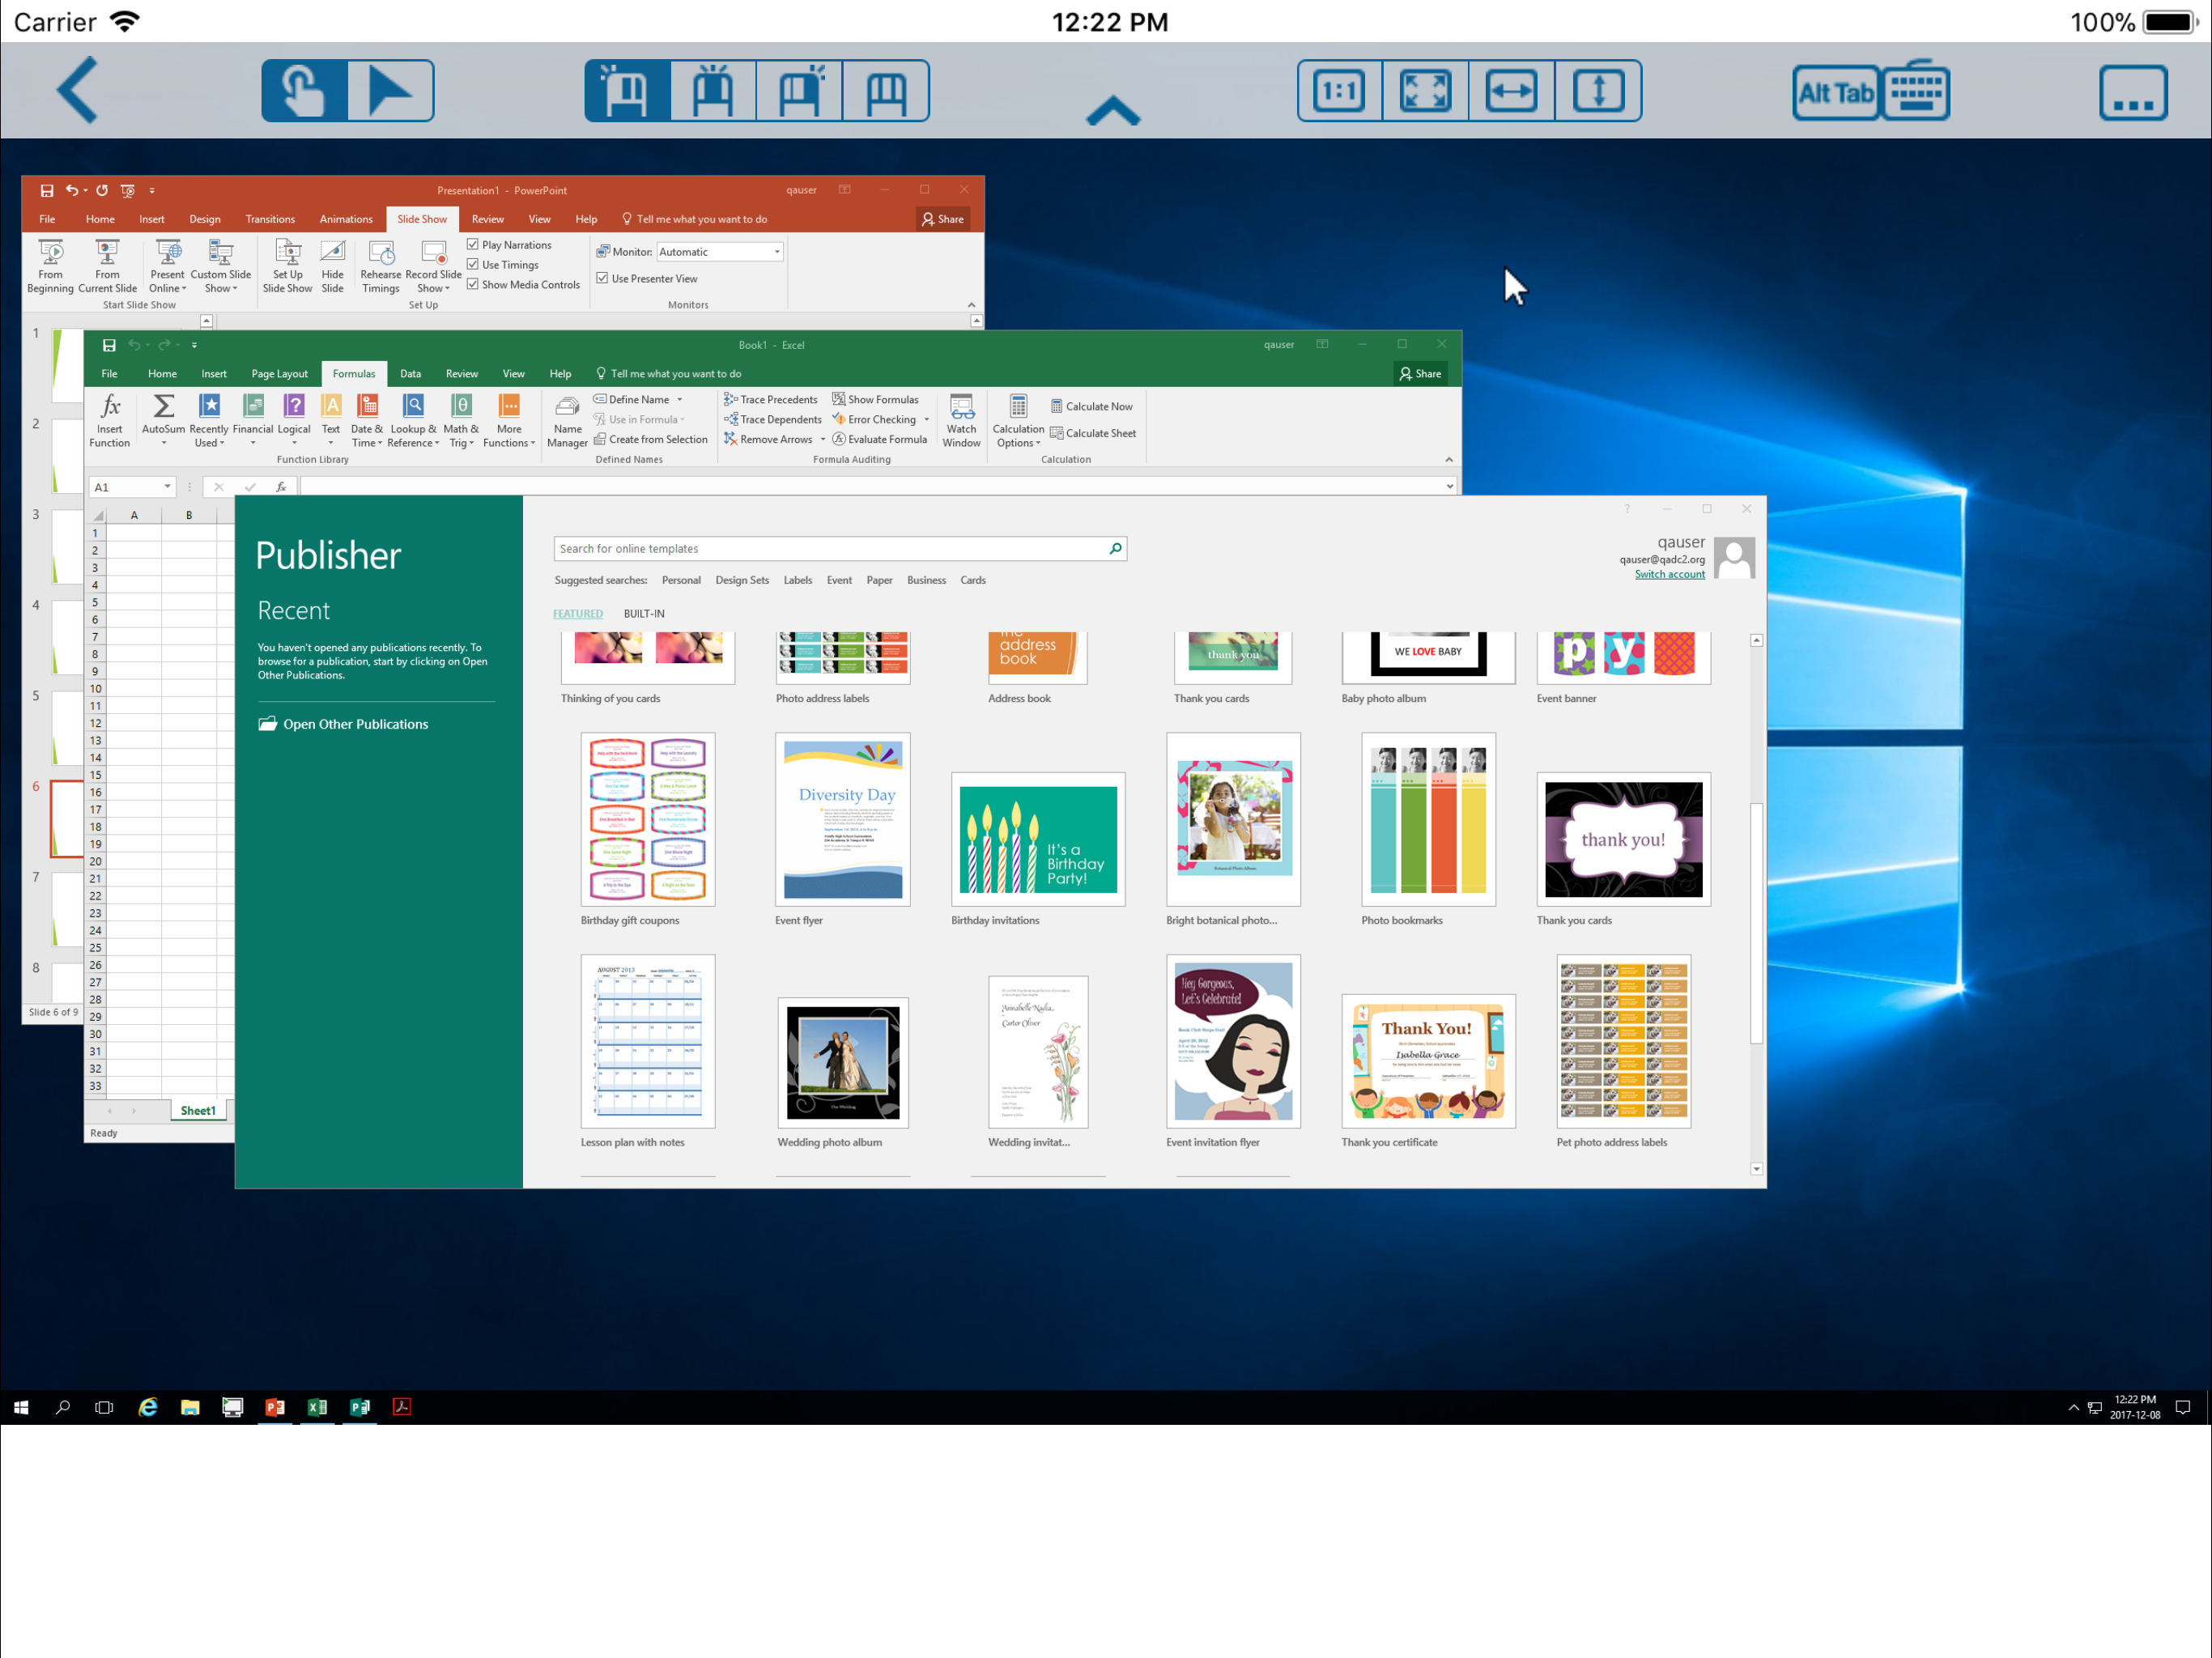Expand the Monitor Automatic dropdown
Image resolution: width=2212 pixels, height=1658 pixels.
click(x=776, y=252)
